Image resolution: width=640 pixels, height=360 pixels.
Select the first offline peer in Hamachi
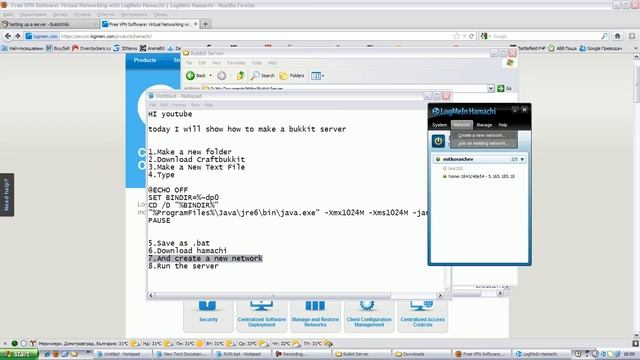[453, 169]
